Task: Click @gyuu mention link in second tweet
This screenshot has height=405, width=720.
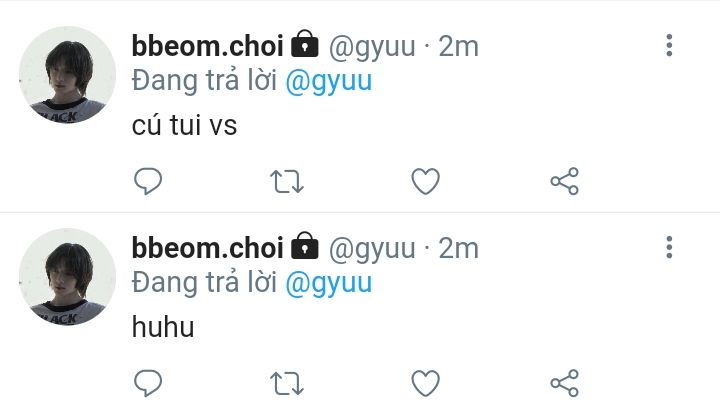Action: pyautogui.click(x=329, y=284)
